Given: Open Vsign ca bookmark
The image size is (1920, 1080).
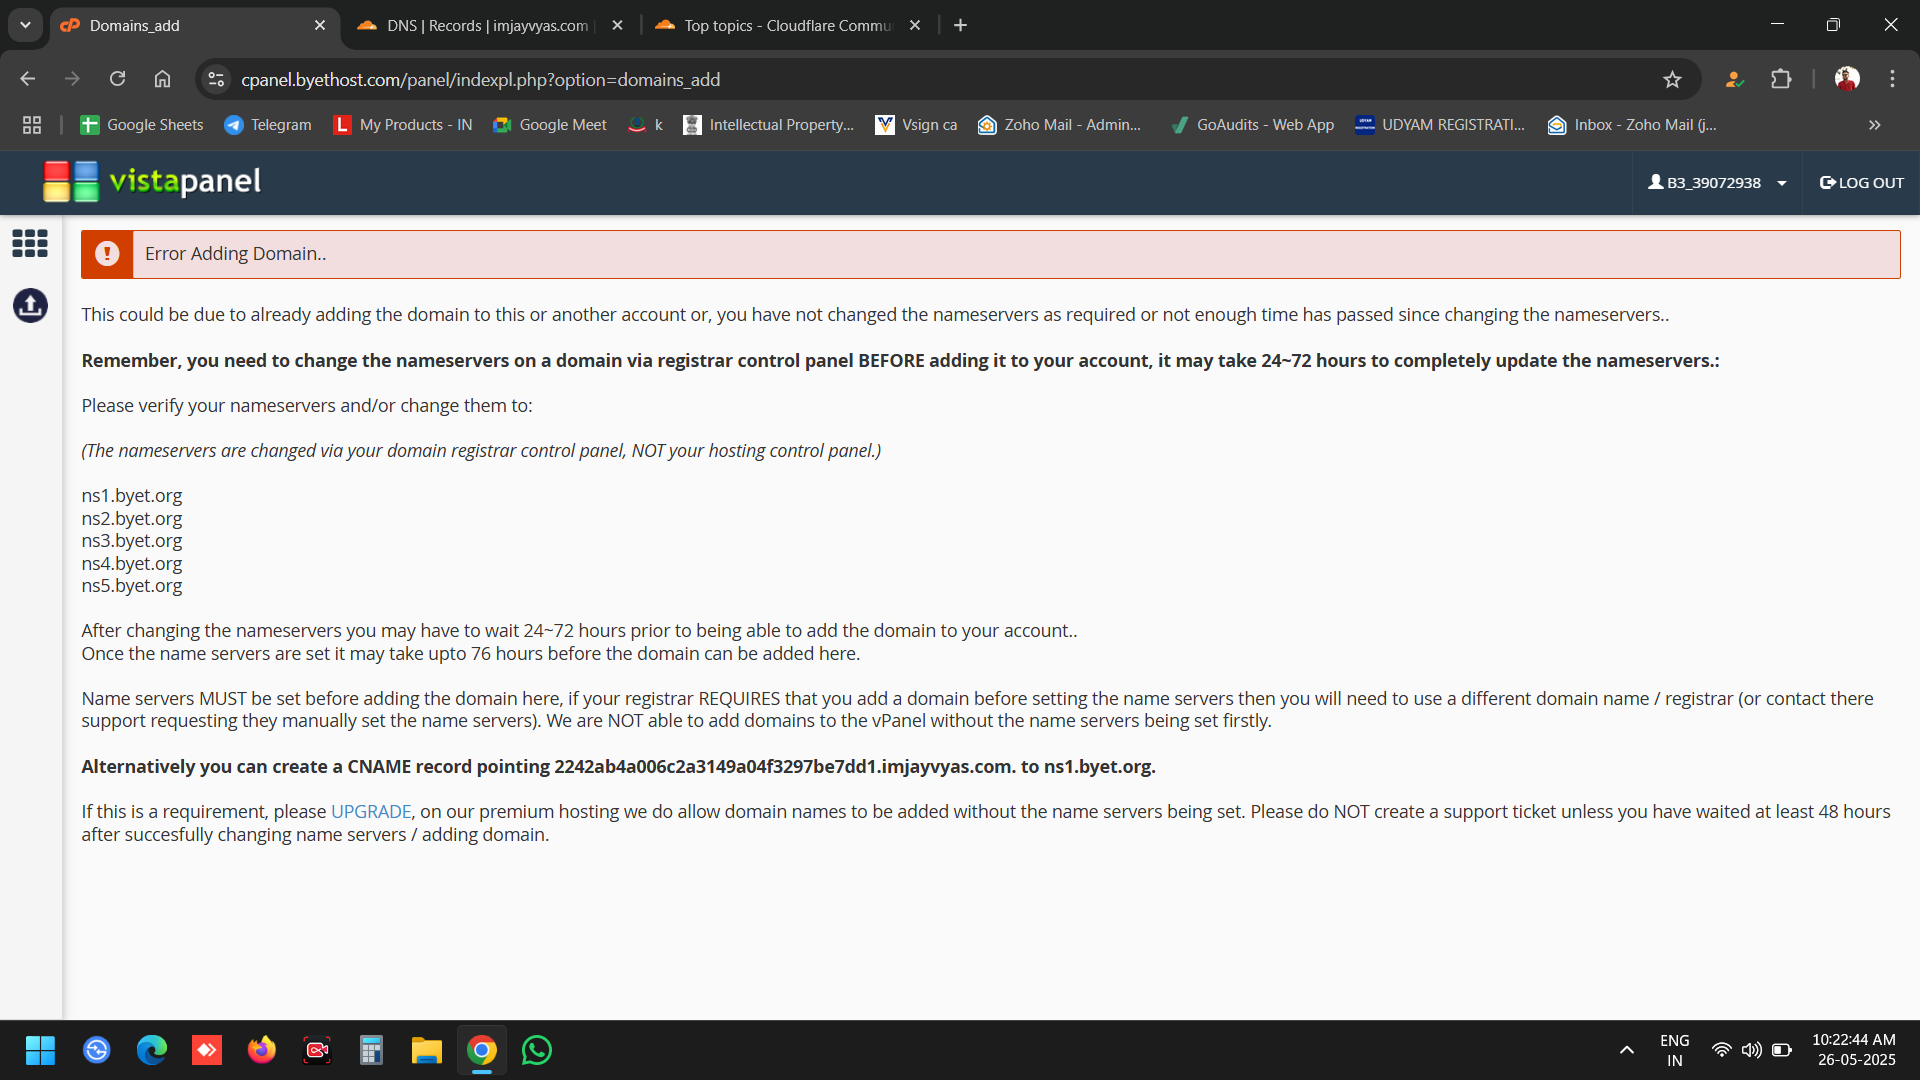Looking at the screenshot, I should click(x=916, y=125).
